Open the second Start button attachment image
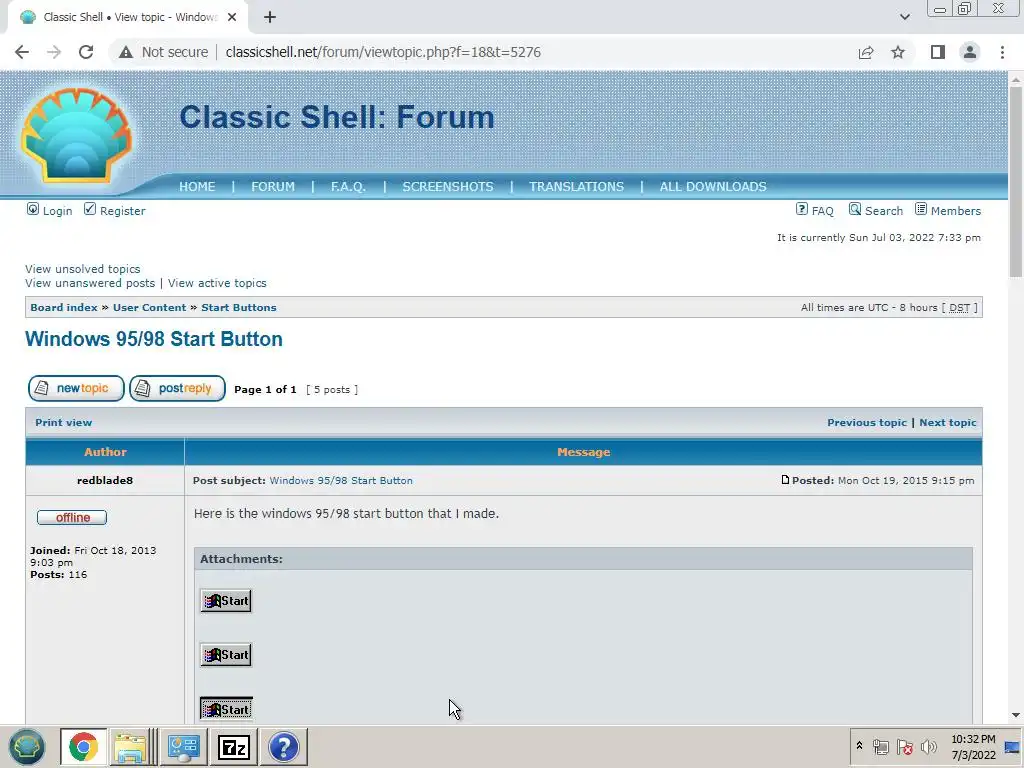The height and width of the screenshot is (768, 1024). (226, 655)
